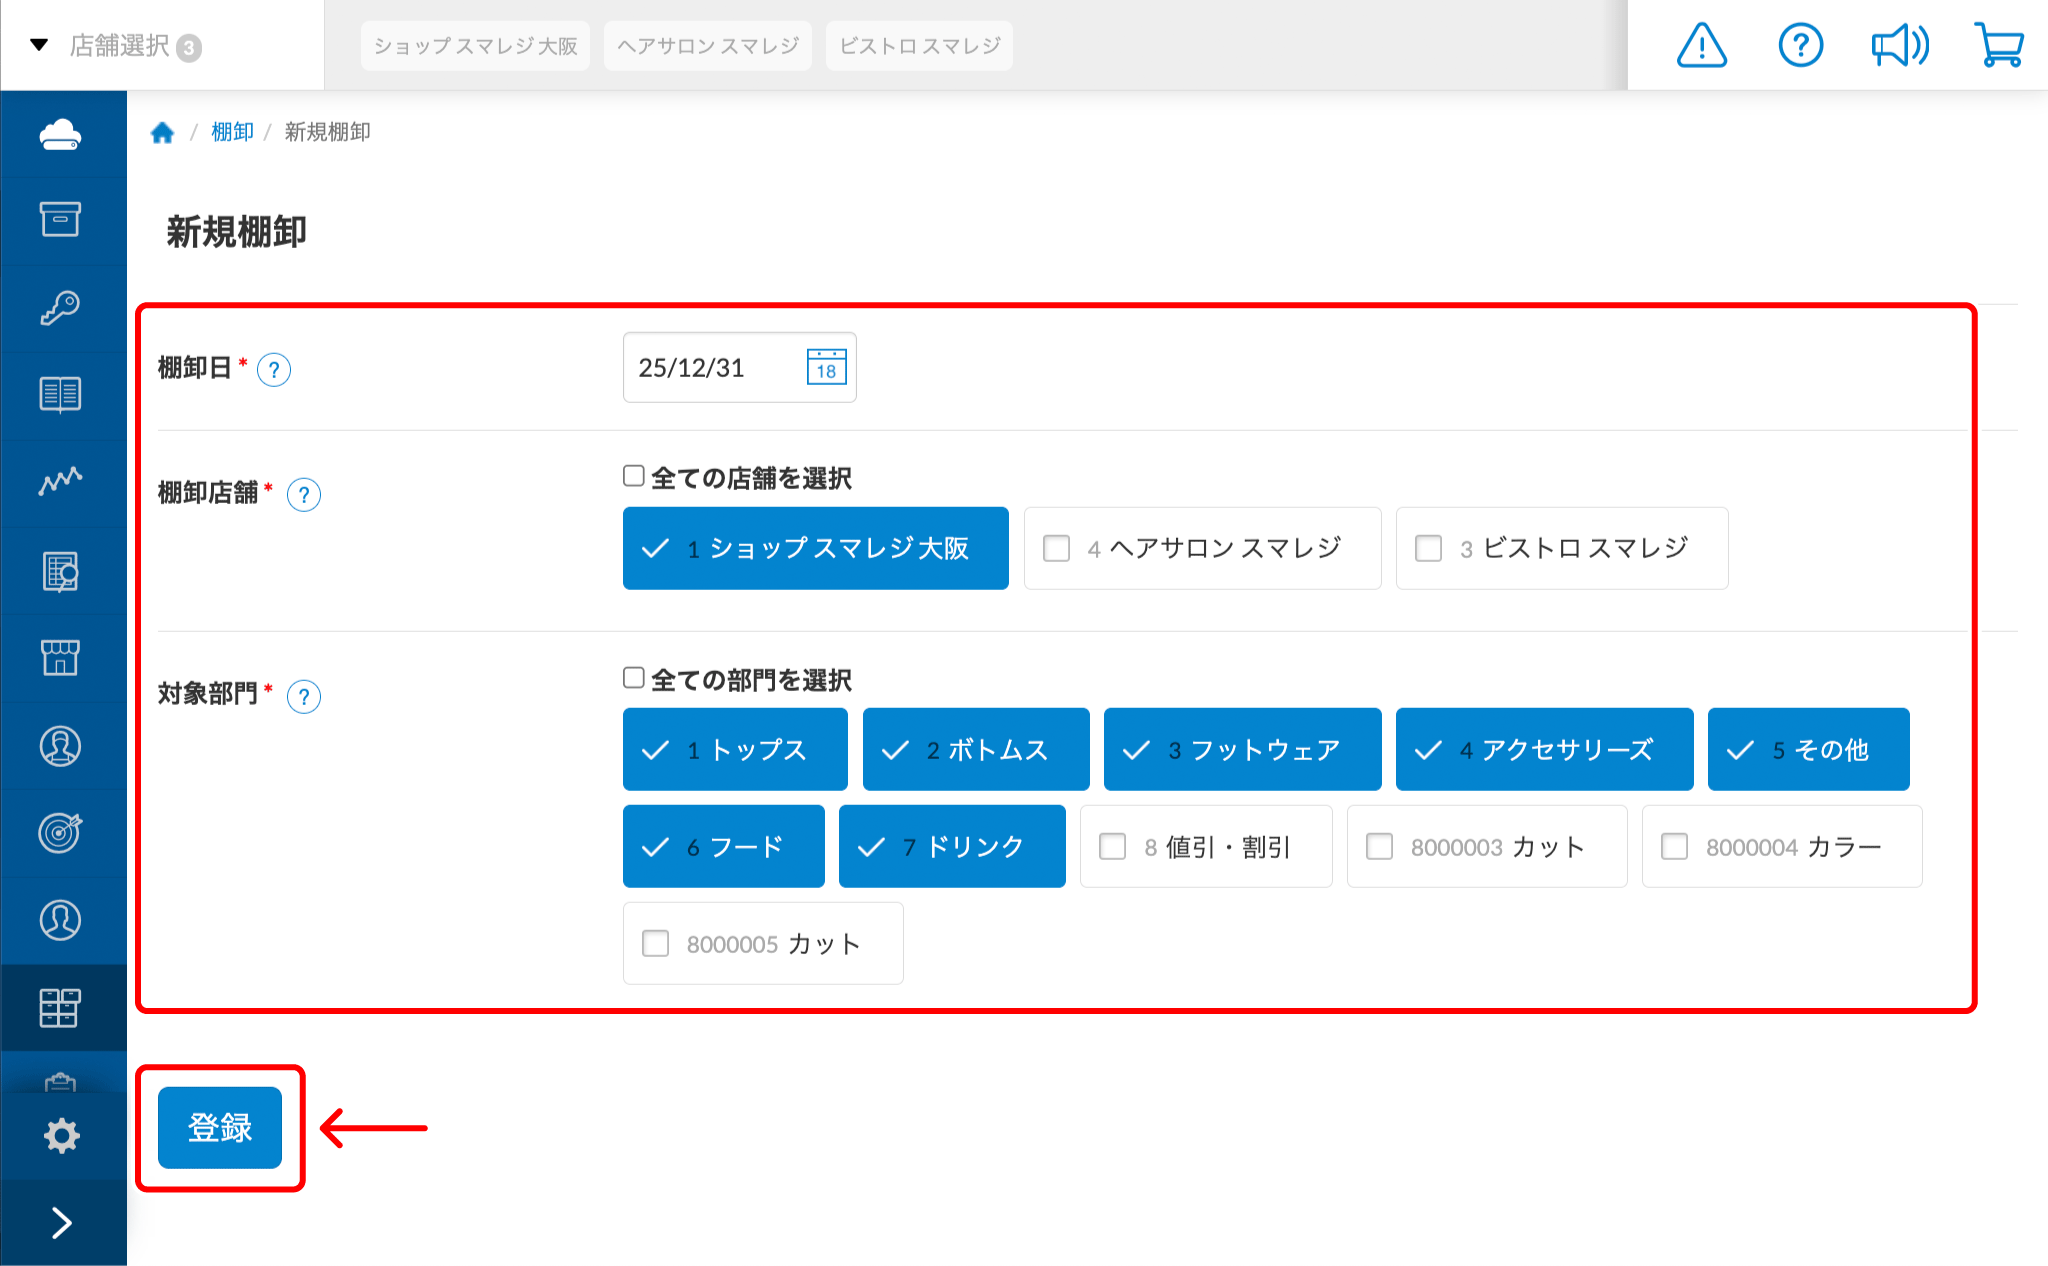Open the calendar date picker icon

[x=826, y=367]
